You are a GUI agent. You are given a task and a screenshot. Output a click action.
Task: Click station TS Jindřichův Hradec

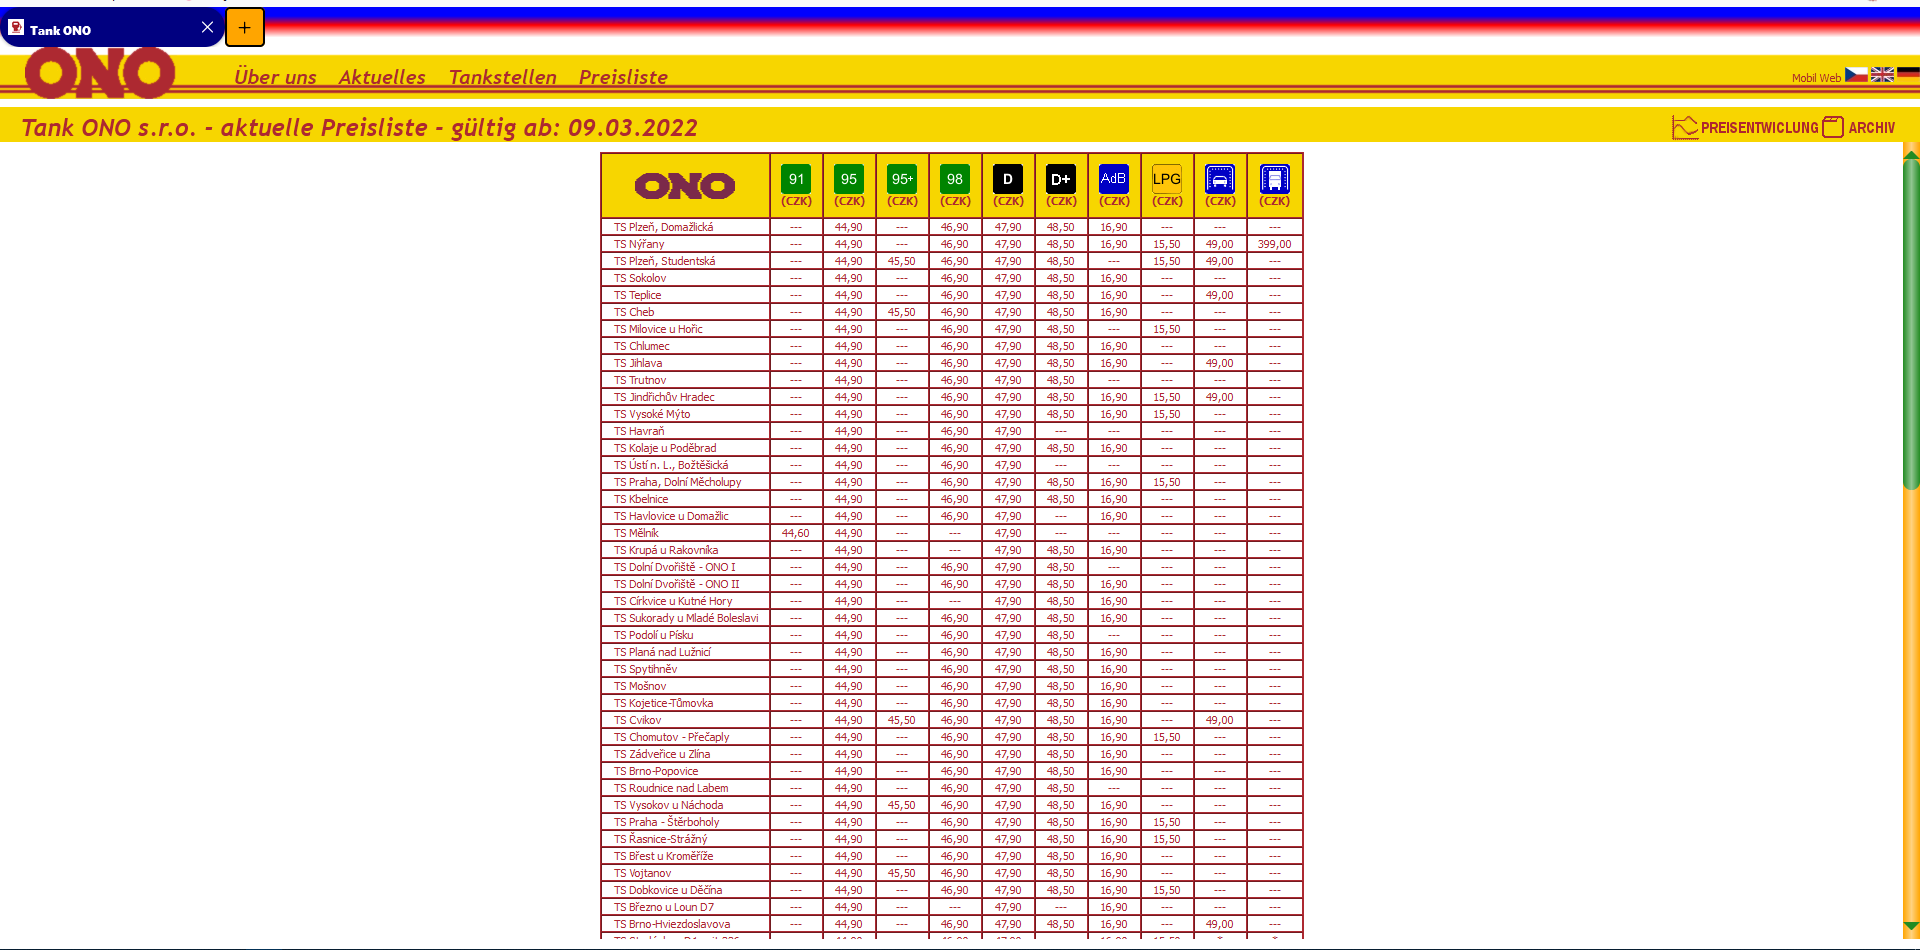tap(664, 397)
